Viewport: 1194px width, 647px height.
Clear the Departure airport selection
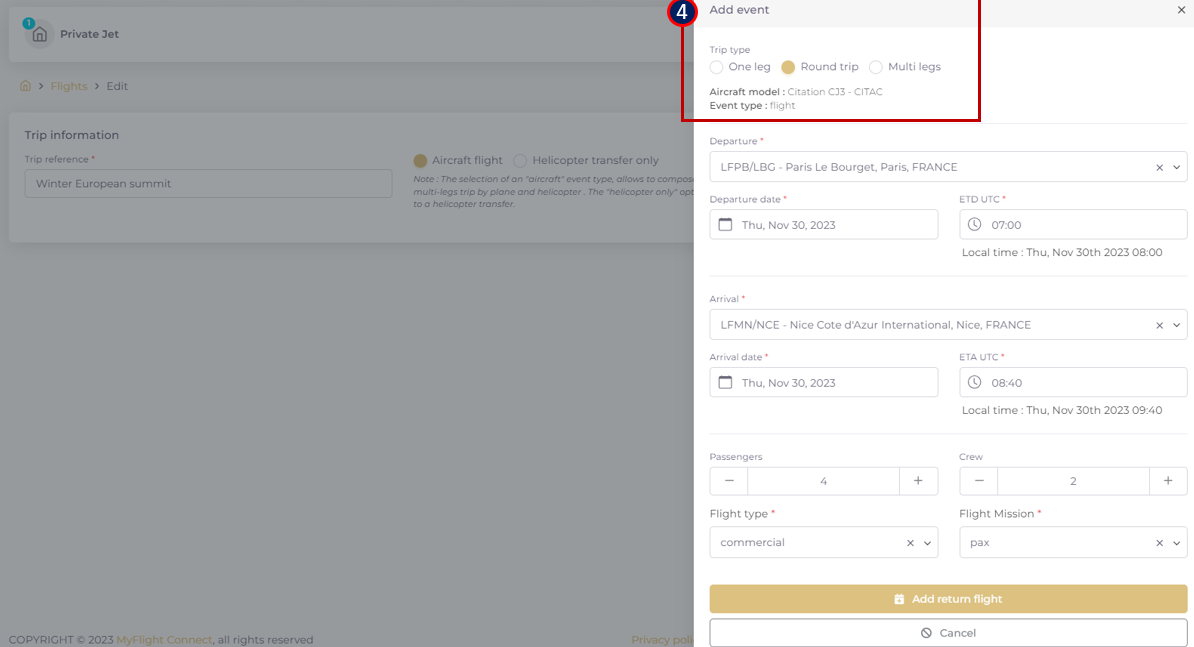click(x=1159, y=168)
